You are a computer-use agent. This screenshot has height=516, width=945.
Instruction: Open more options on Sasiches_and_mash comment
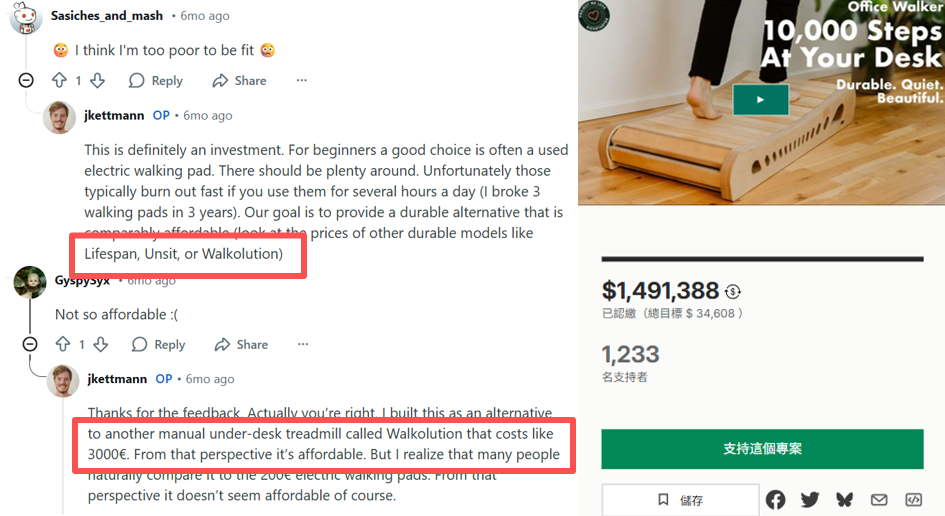pyautogui.click(x=301, y=81)
